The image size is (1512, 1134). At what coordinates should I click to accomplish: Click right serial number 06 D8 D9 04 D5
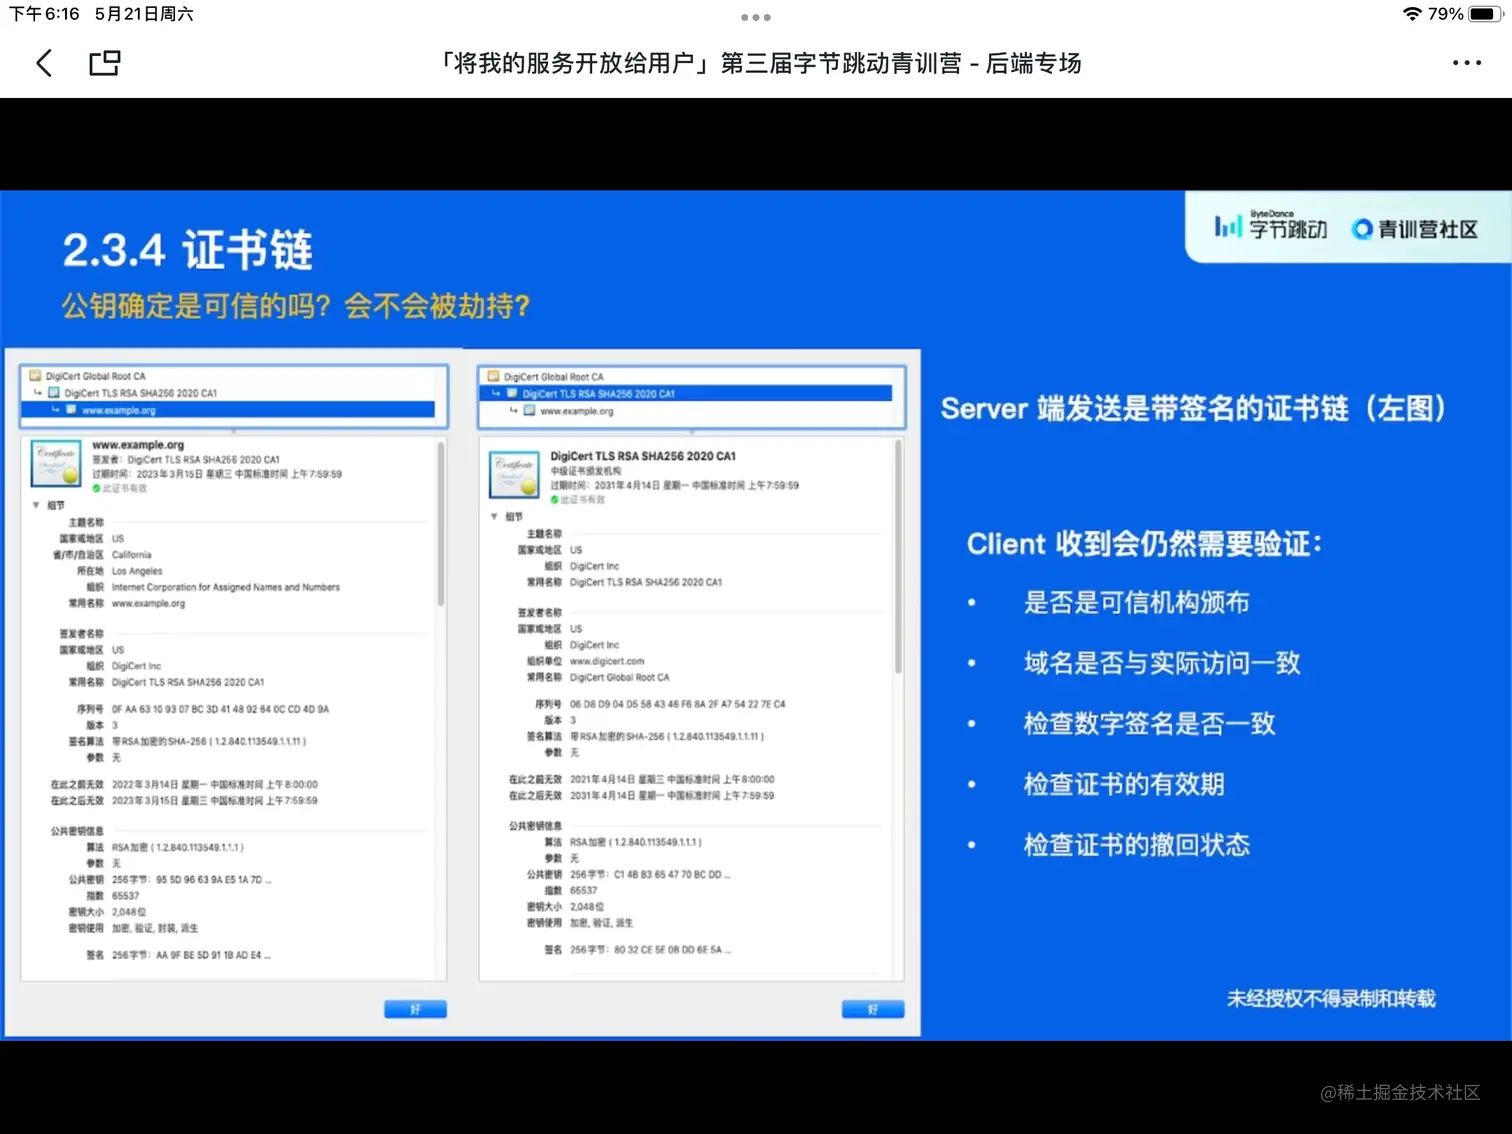678,704
